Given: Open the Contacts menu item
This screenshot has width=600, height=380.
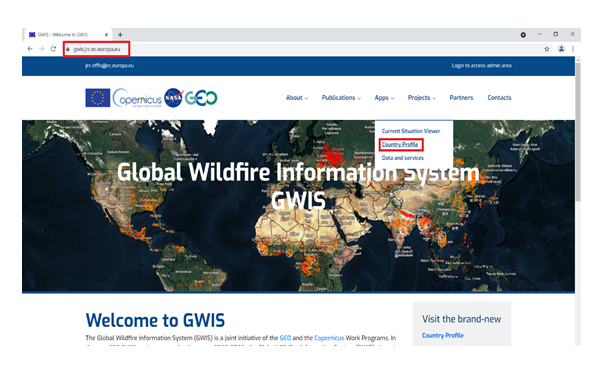Looking at the screenshot, I should pyautogui.click(x=499, y=98).
